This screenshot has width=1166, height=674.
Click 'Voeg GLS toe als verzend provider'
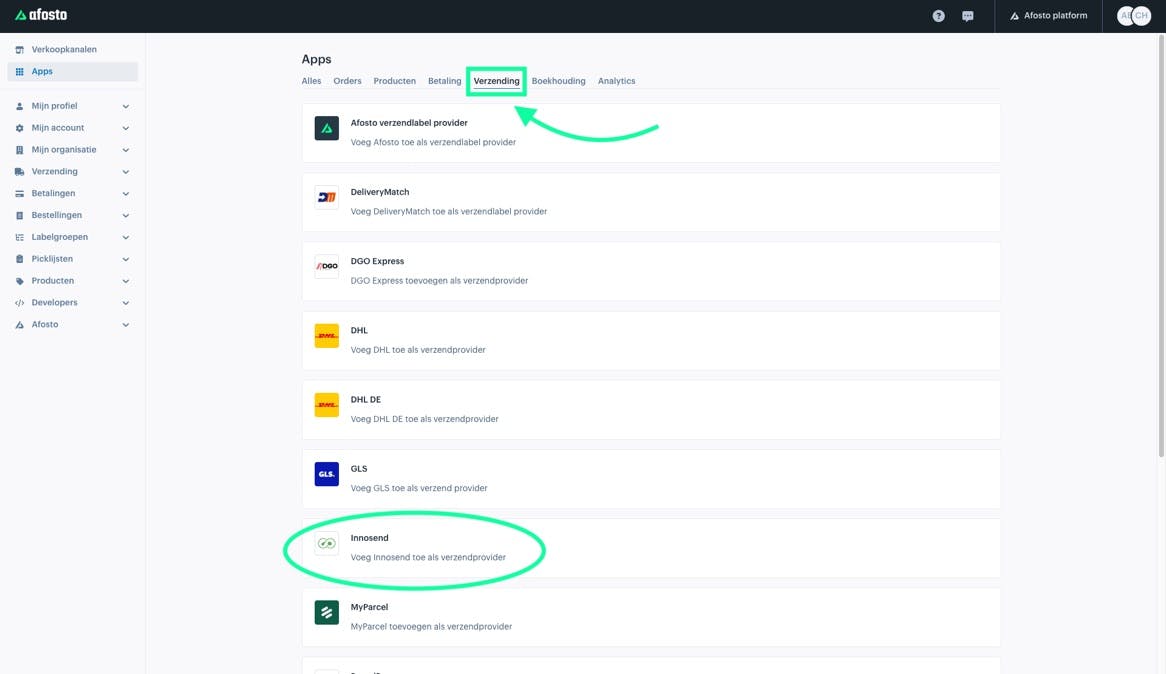click(x=419, y=488)
